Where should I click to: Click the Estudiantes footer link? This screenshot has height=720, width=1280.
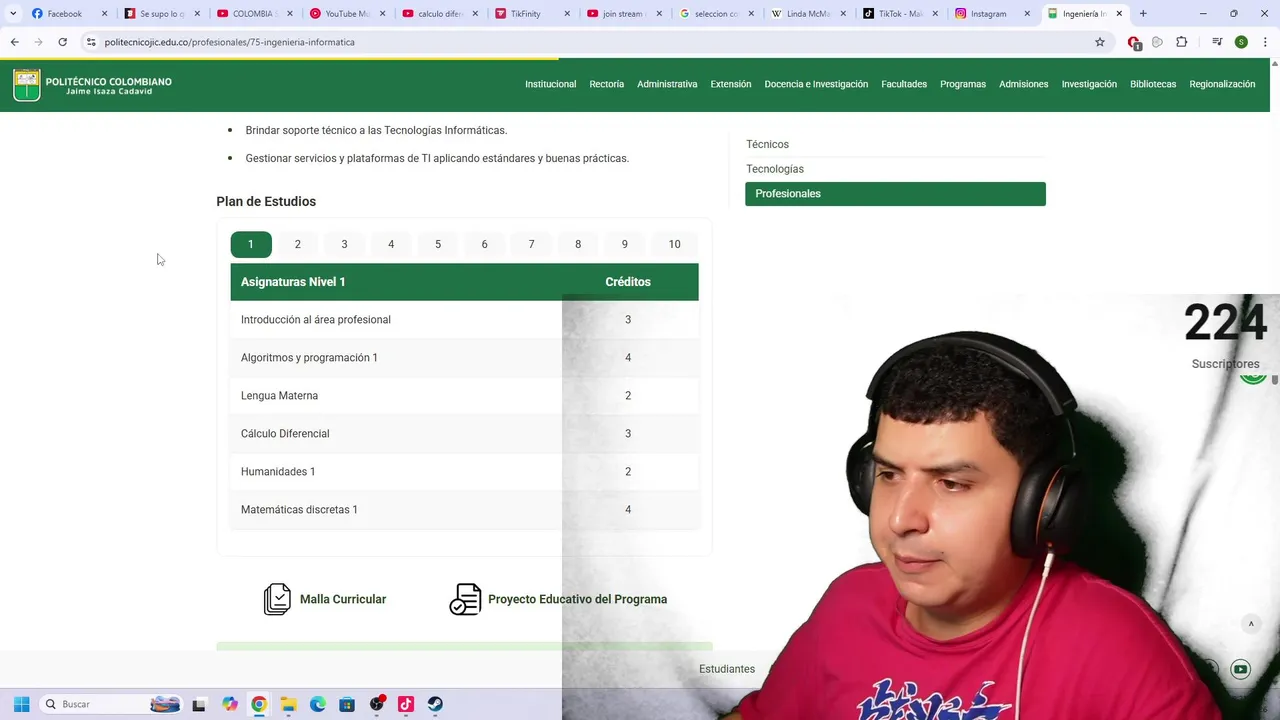727,669
